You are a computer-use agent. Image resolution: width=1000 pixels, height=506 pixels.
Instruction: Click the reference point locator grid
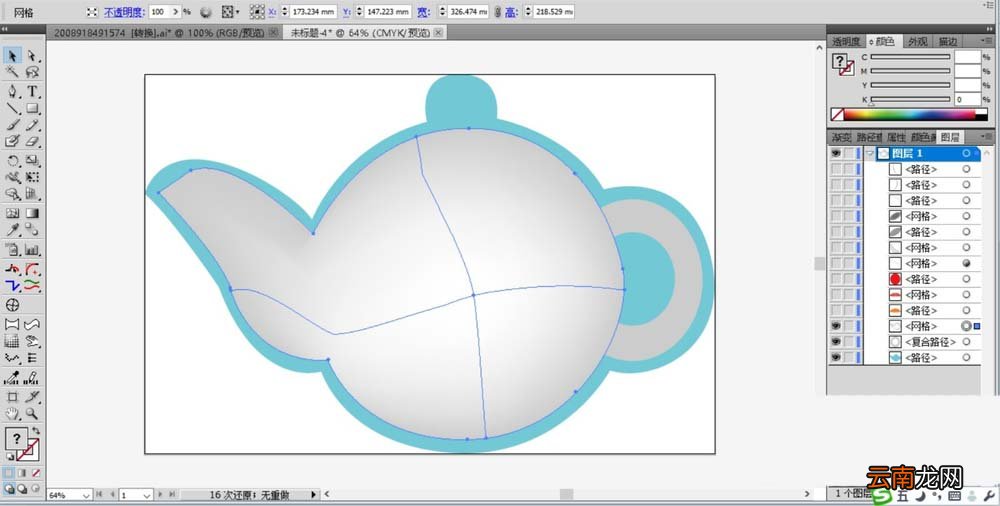pyautogui.click(x=257, y=12)
